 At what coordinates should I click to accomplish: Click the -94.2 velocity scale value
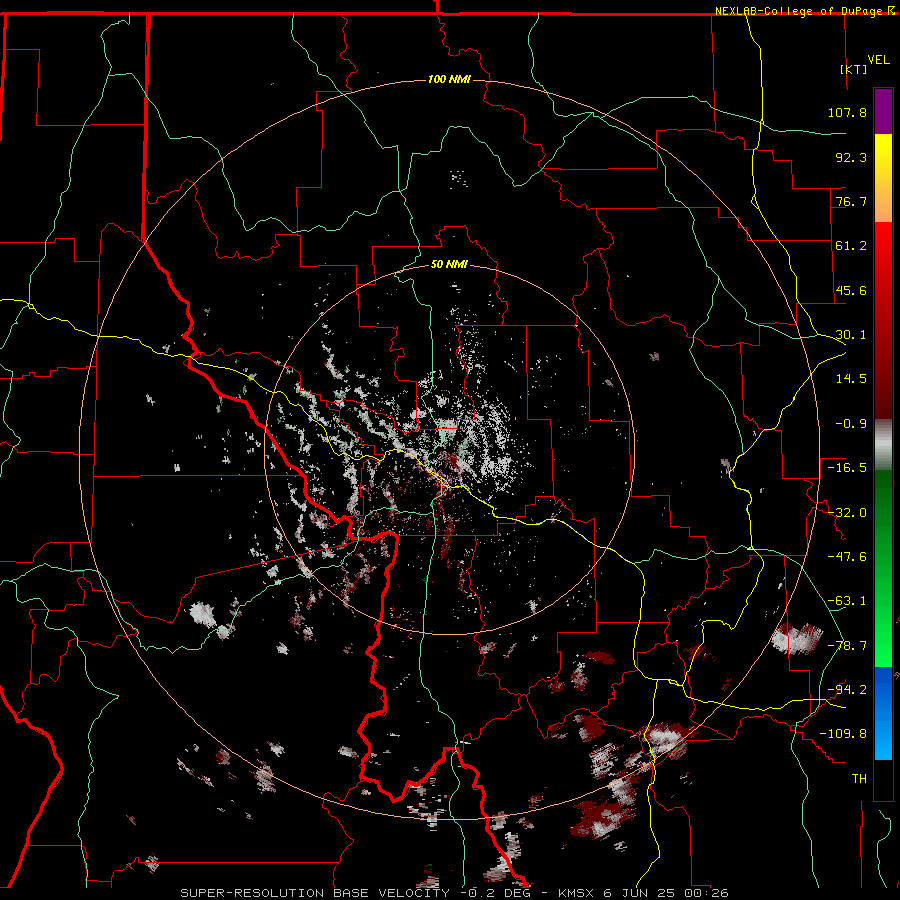click(x=847, y=690)
